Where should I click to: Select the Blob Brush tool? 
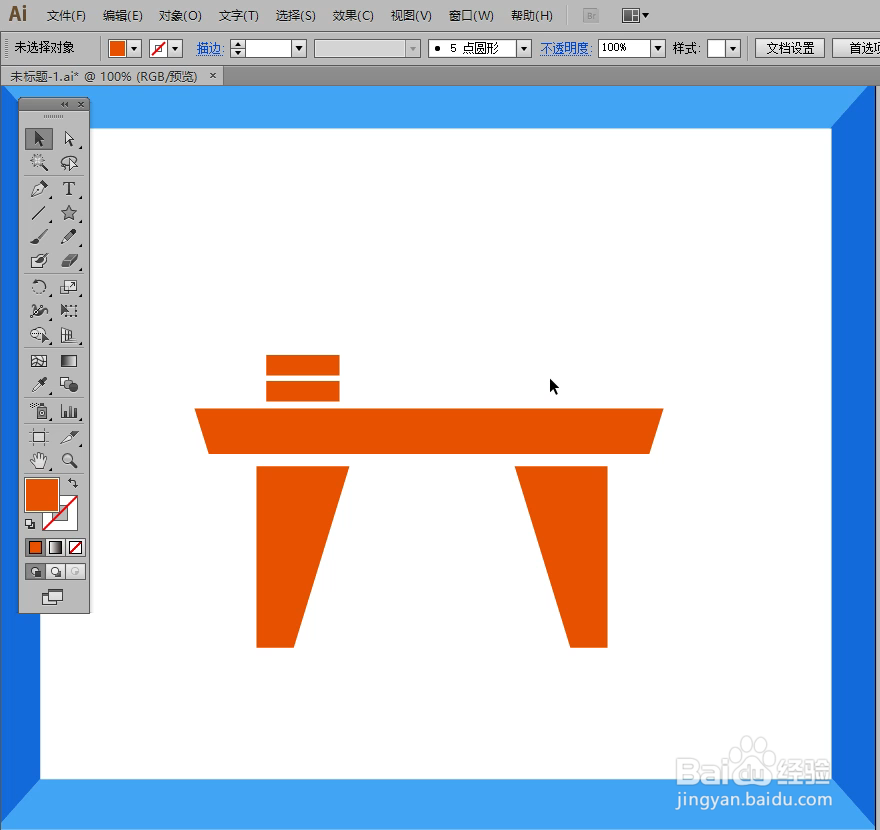click(39, 261)
